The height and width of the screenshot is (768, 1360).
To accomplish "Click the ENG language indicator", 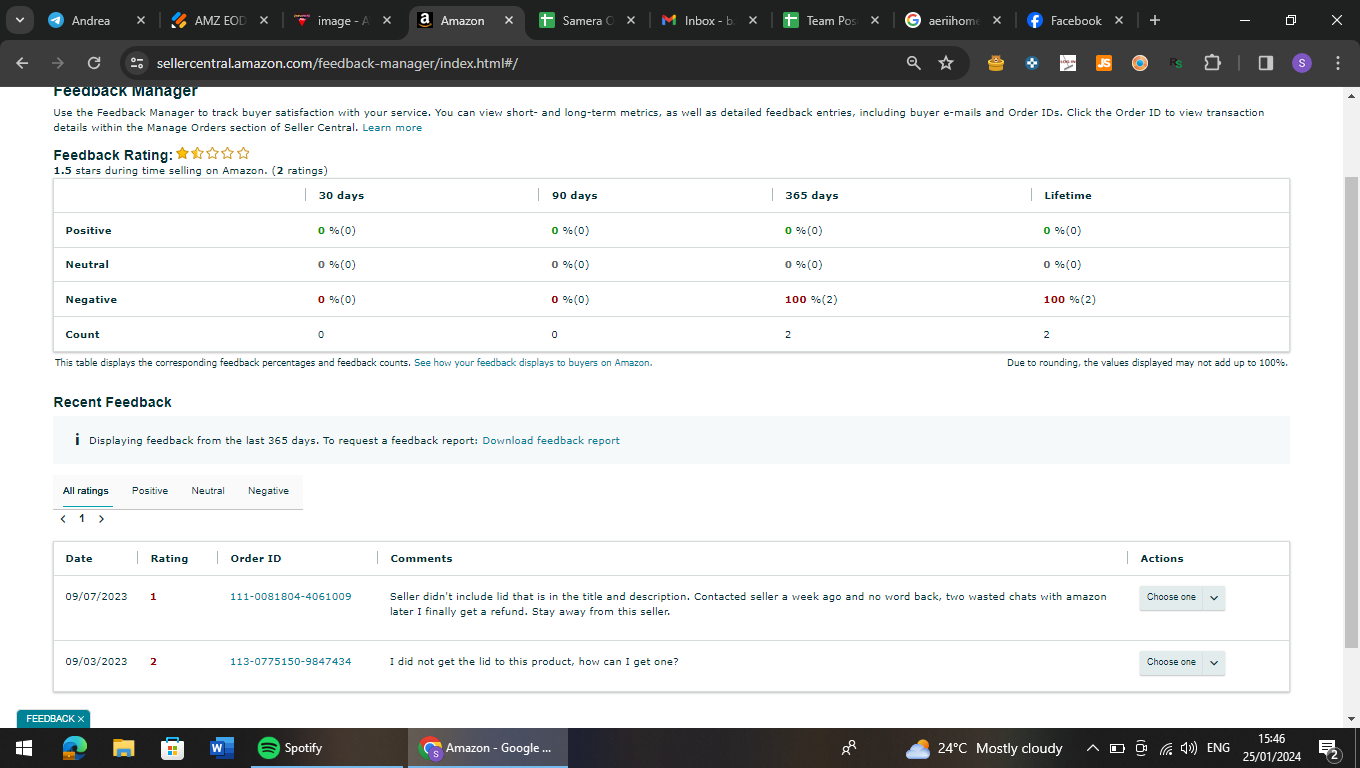I will [1218, 748].
